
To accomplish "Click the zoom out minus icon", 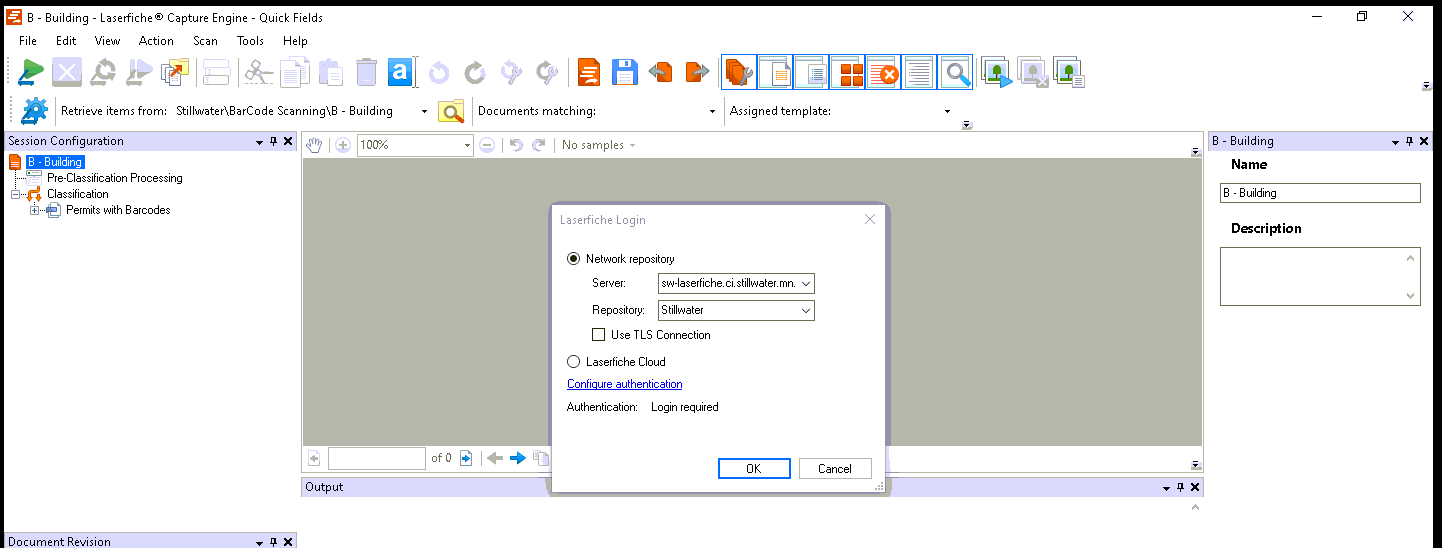I will click(x=487, y=145).
